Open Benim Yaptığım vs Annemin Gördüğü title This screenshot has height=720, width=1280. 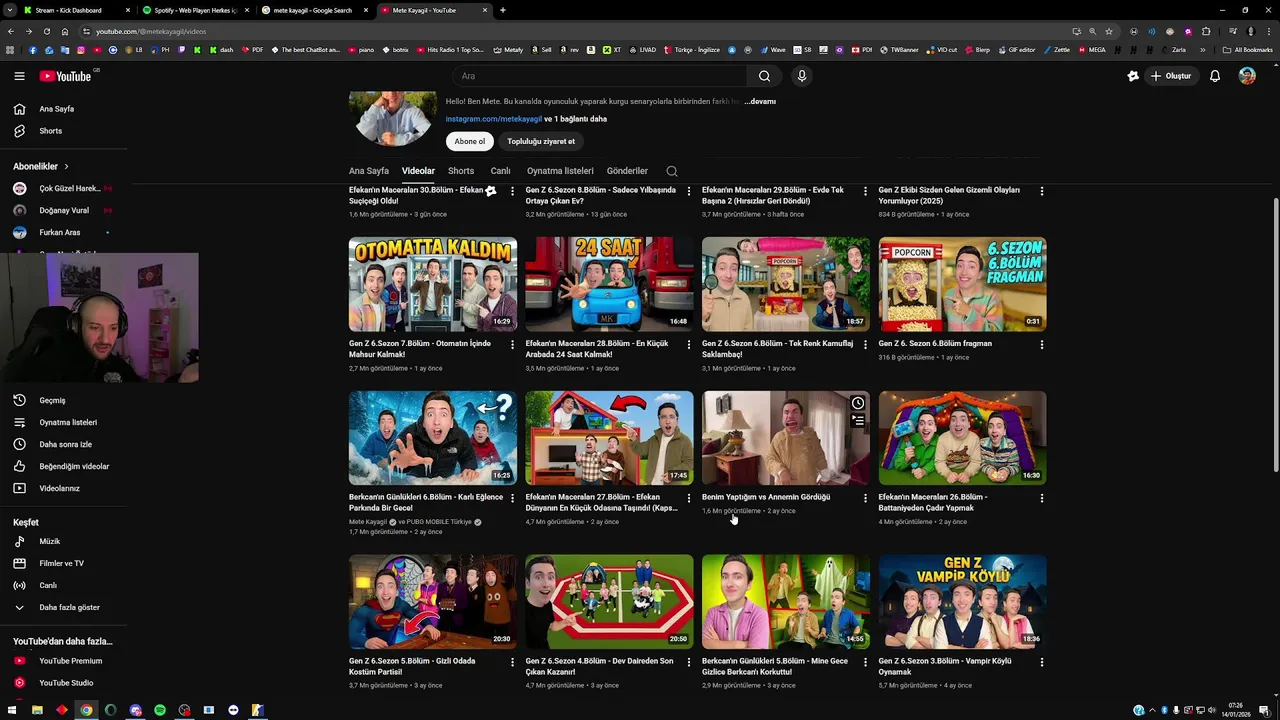tap(766, 497)
